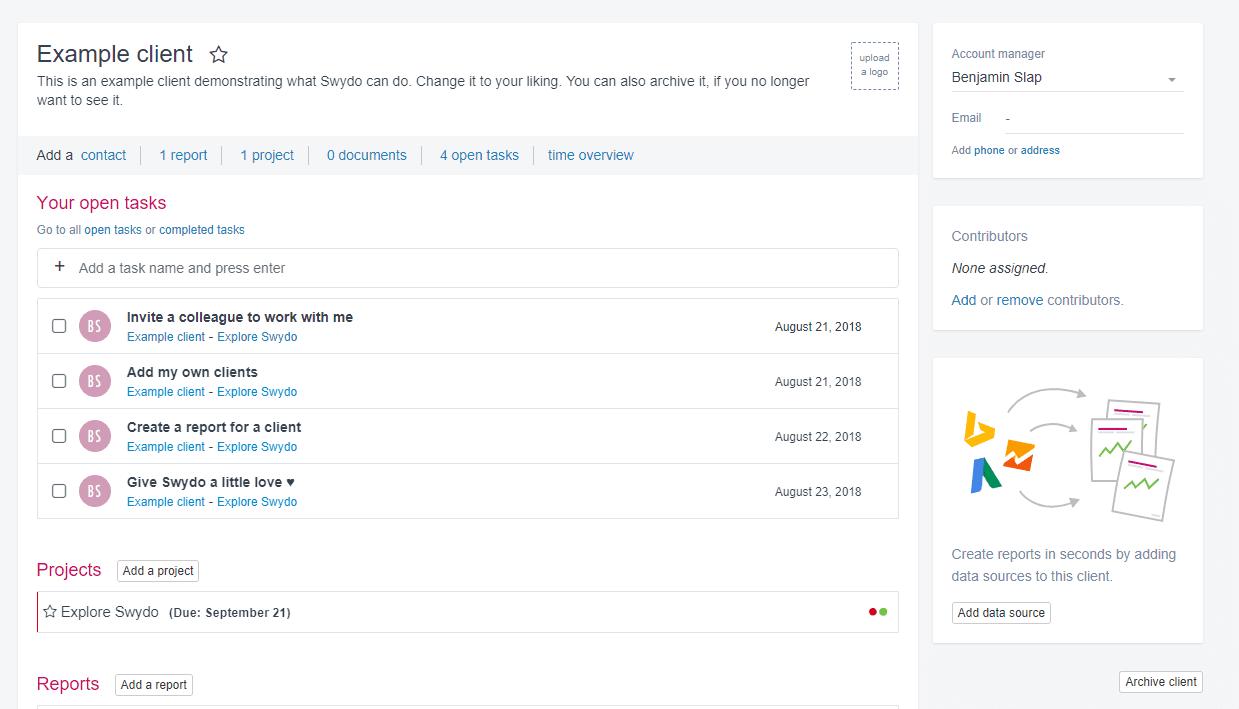
Task: Click BS avatar on Give Swydo love task
Action: 95,491
